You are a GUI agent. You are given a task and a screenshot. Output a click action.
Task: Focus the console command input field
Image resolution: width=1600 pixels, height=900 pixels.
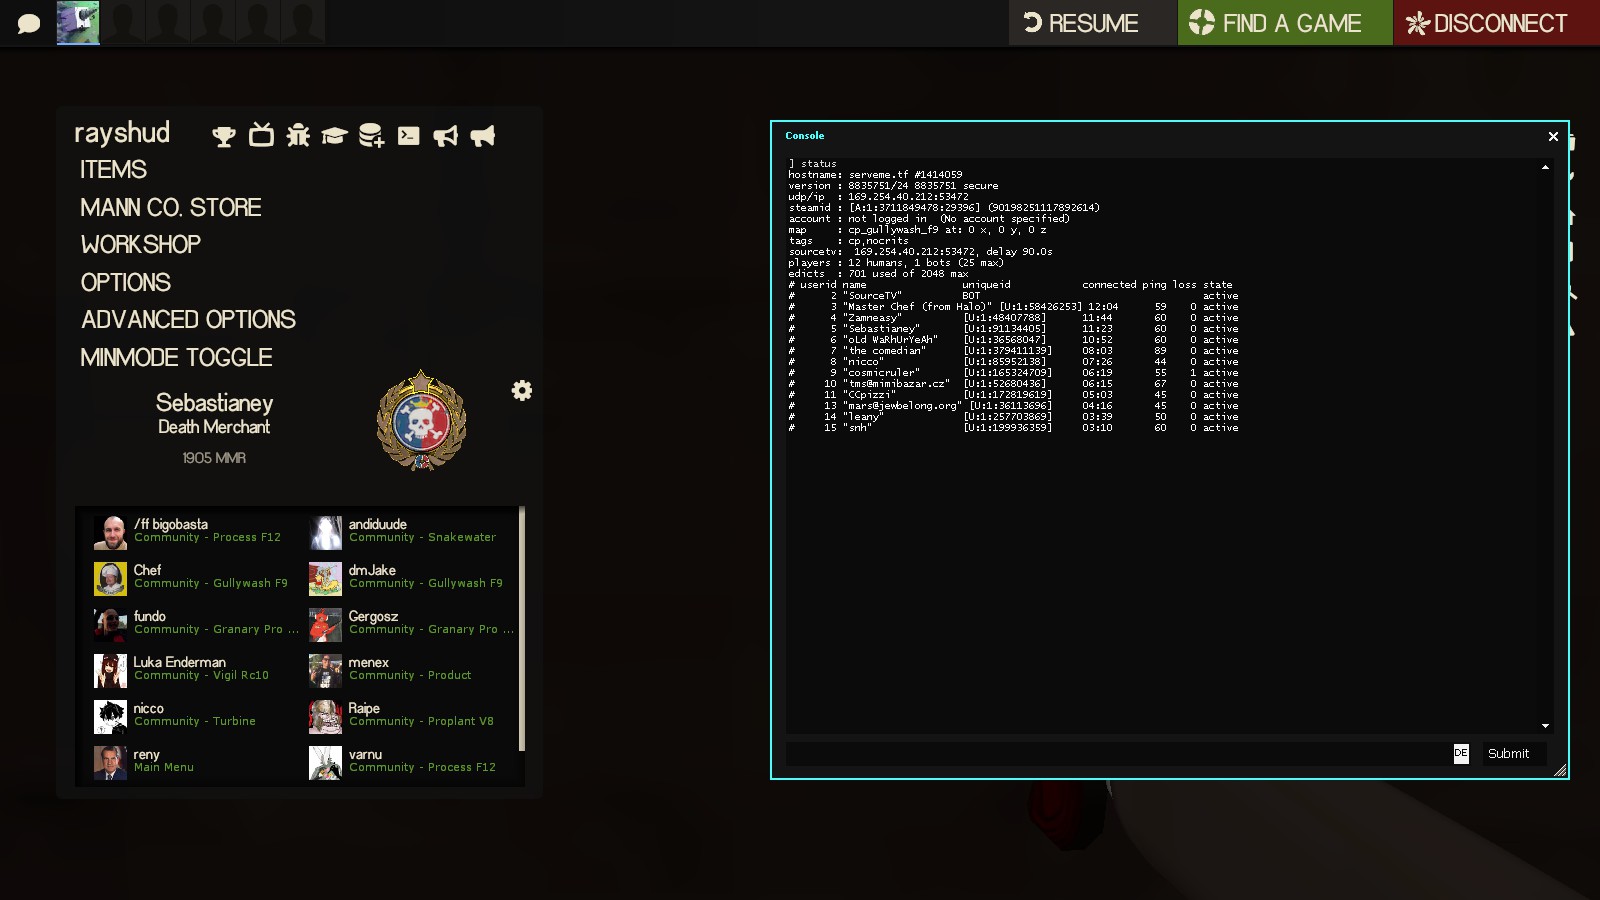pos(1119,754)
